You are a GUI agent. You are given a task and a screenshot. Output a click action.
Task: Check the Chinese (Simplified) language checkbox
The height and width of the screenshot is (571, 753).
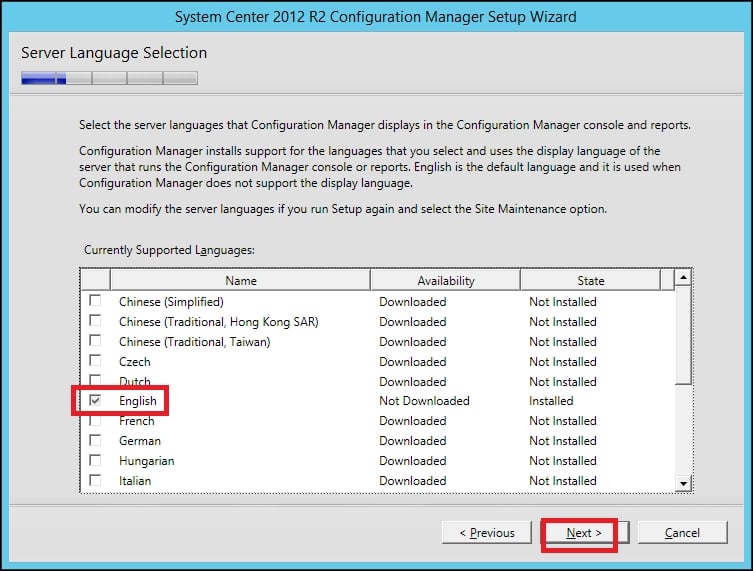(x=95, y=301)
